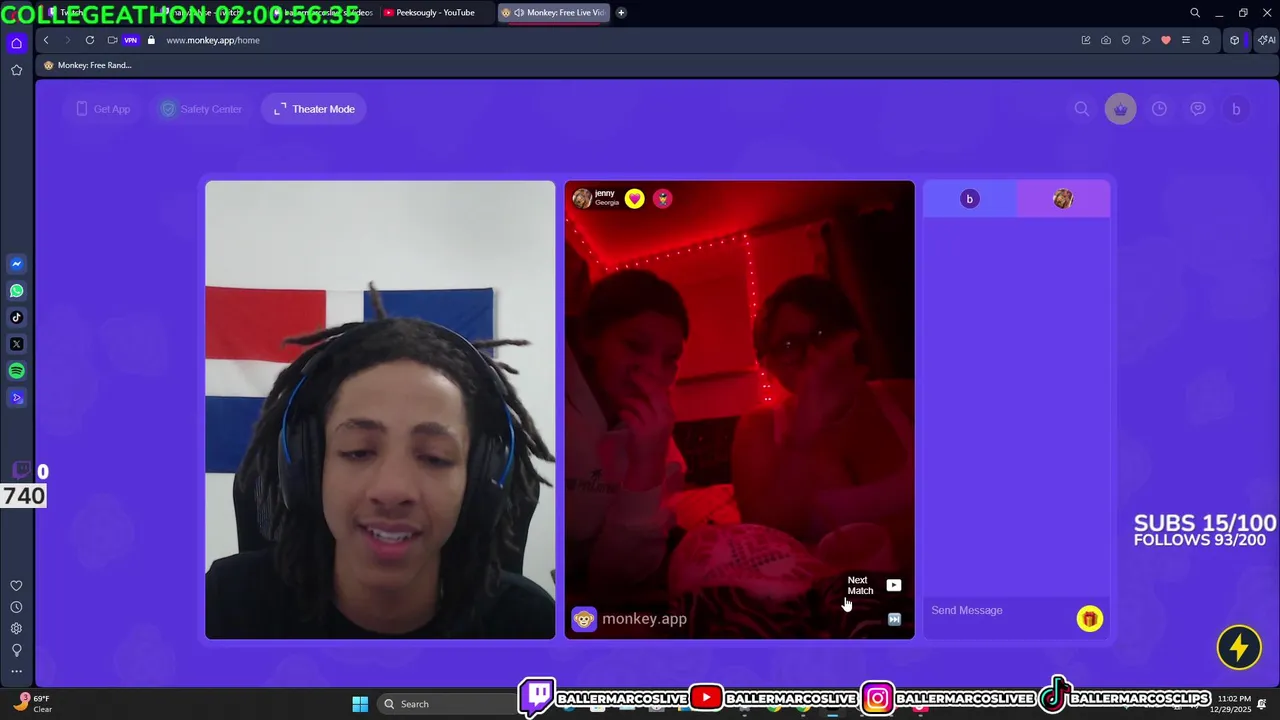Click the sidebar home icon at top left
This screenshot has width=1280, height=720.
pos(16,43)
